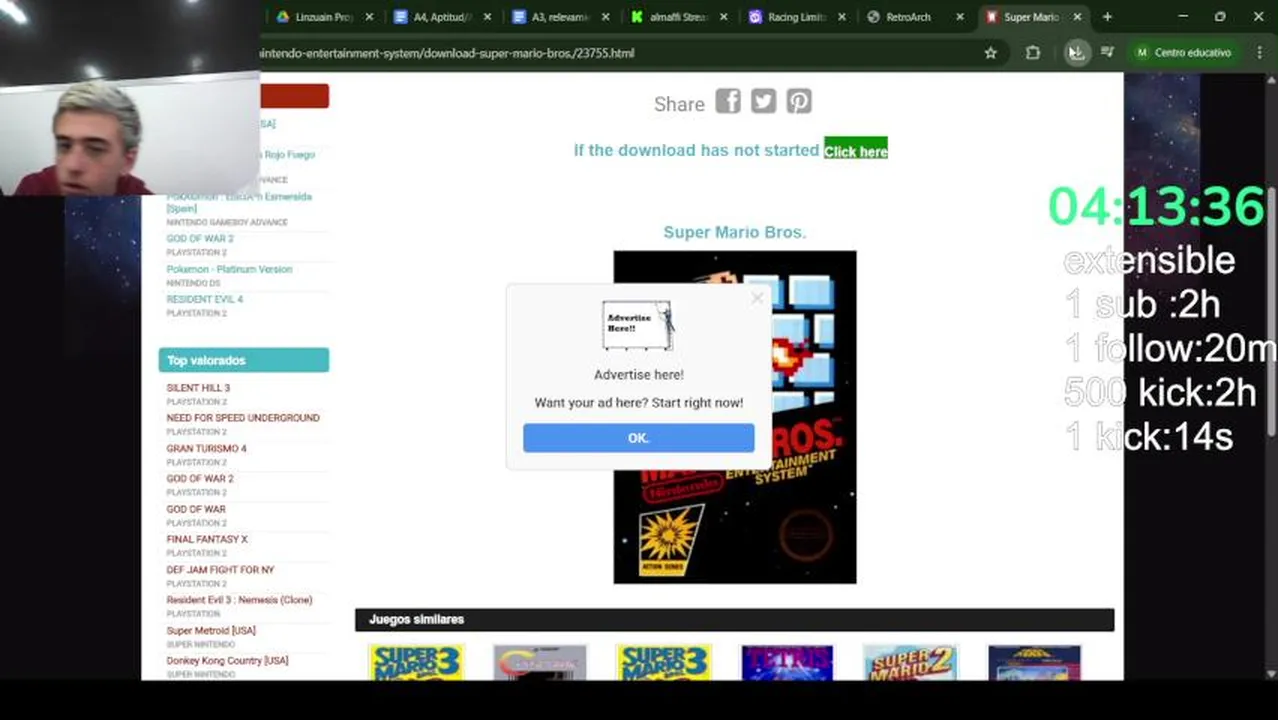Click the Super Mario Bros. title text

[x=735, y=232]
